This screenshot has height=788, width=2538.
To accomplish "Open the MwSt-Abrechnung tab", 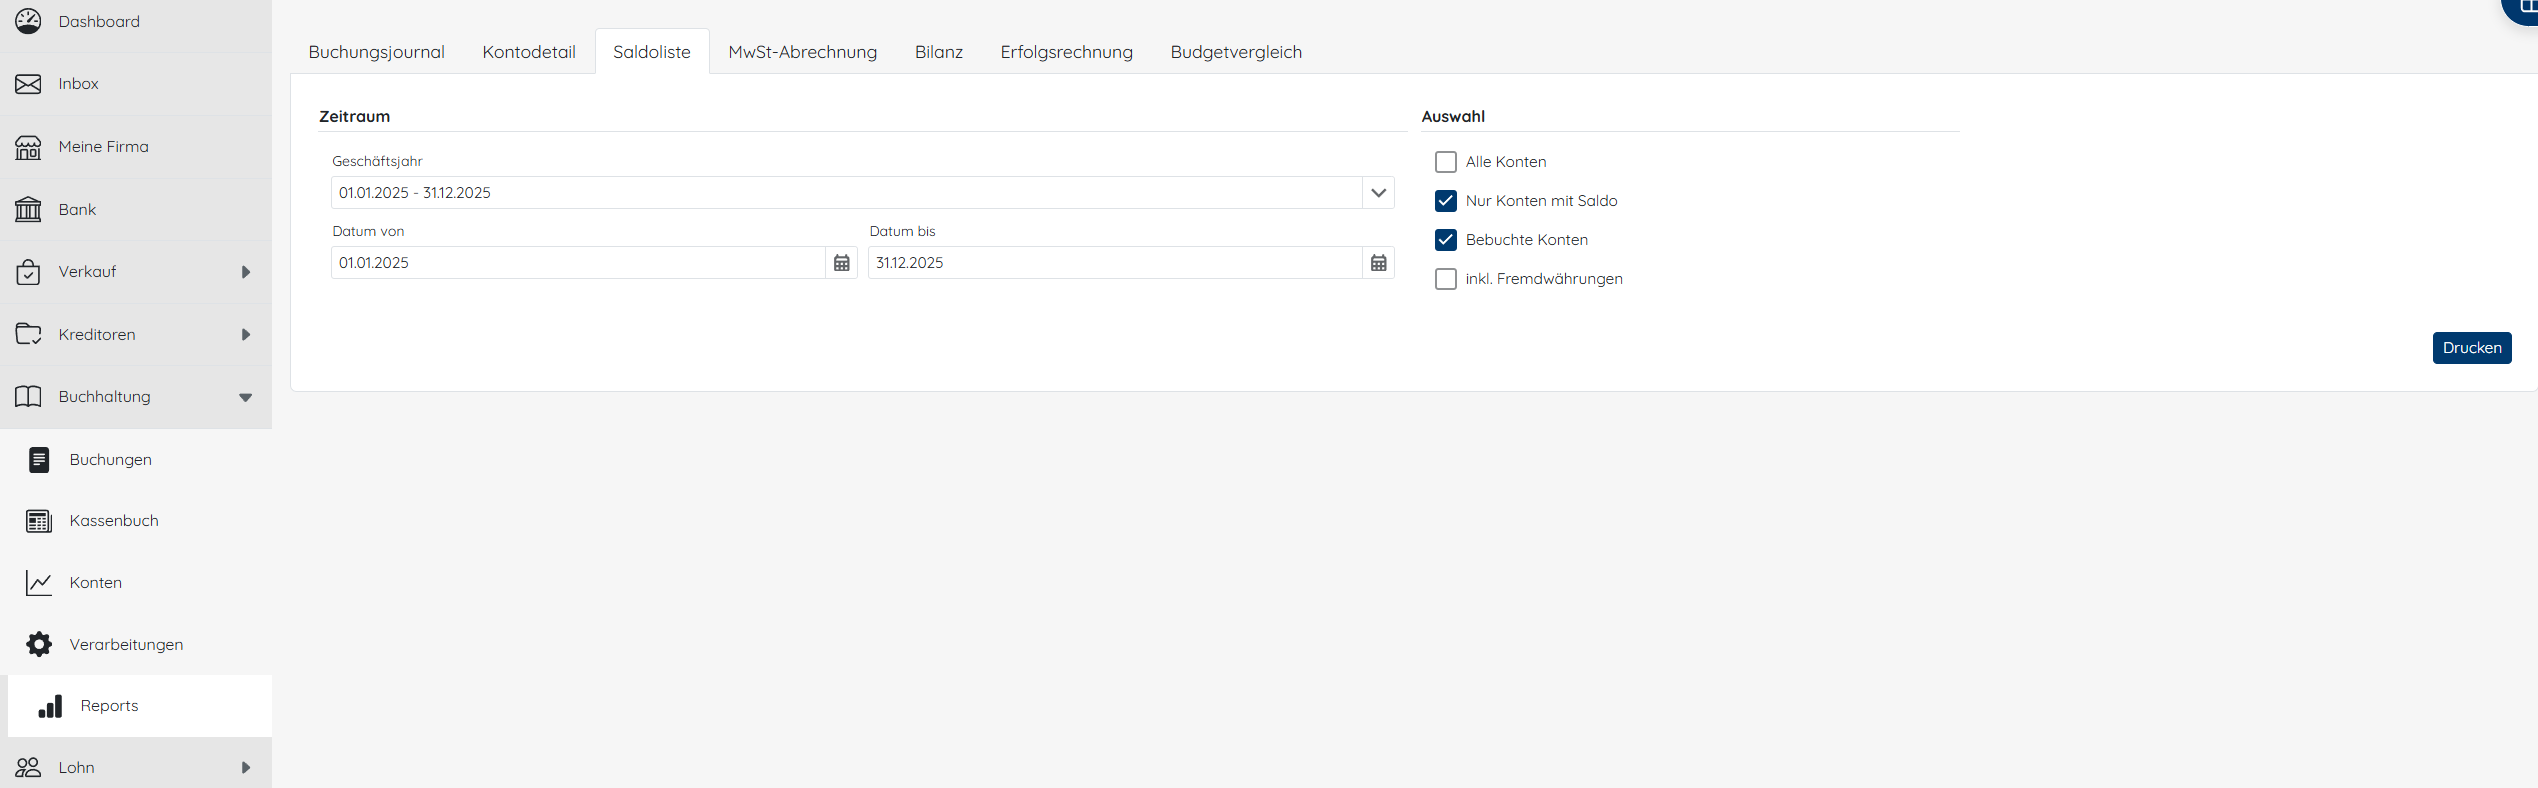I will click(x=802, y=52).
